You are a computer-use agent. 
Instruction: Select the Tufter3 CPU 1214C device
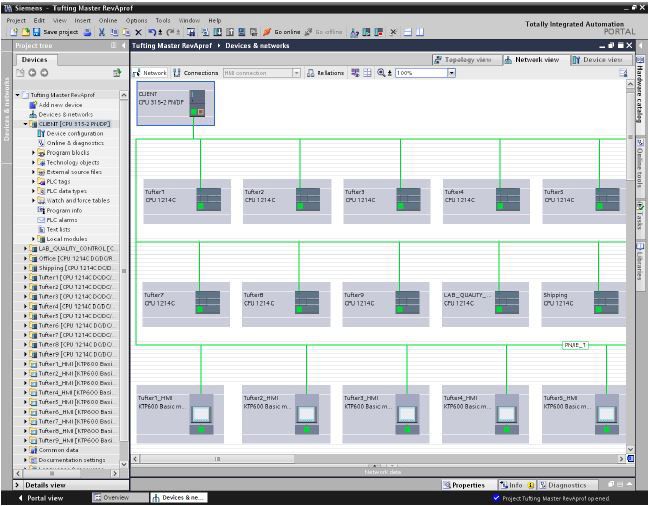coord(387,201)
